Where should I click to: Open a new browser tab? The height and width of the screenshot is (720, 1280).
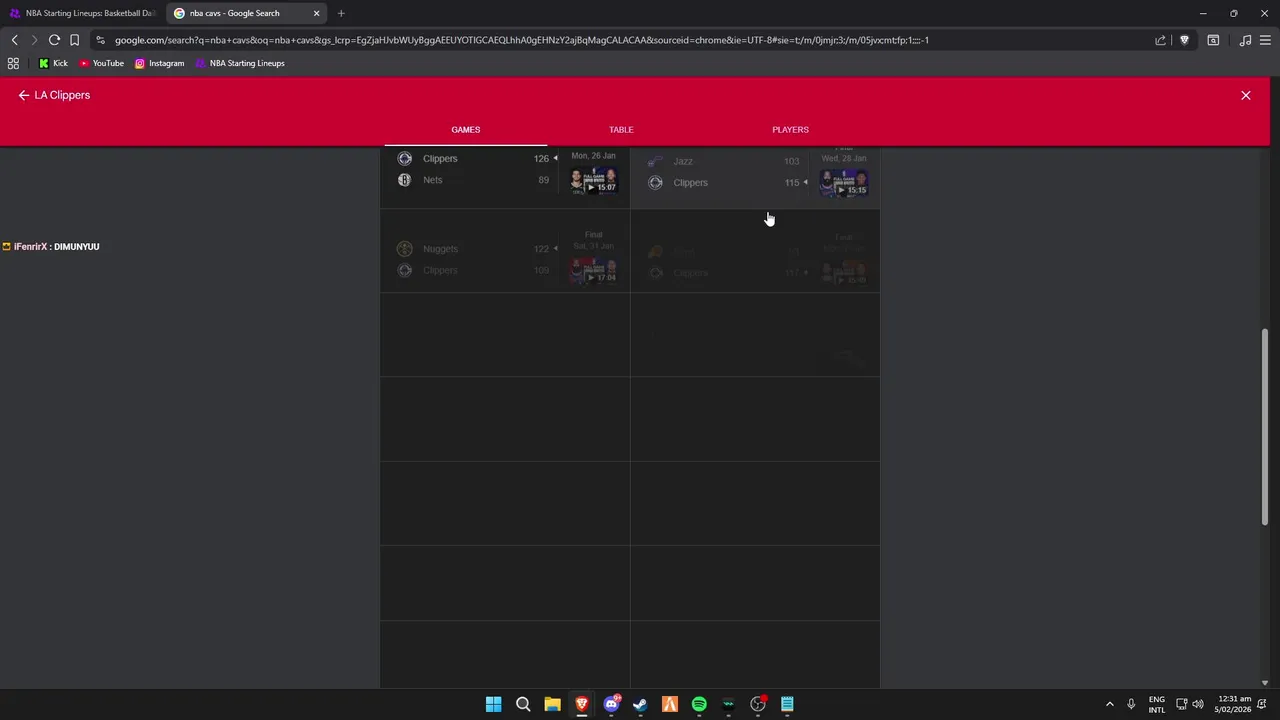(x=341, y=13)
